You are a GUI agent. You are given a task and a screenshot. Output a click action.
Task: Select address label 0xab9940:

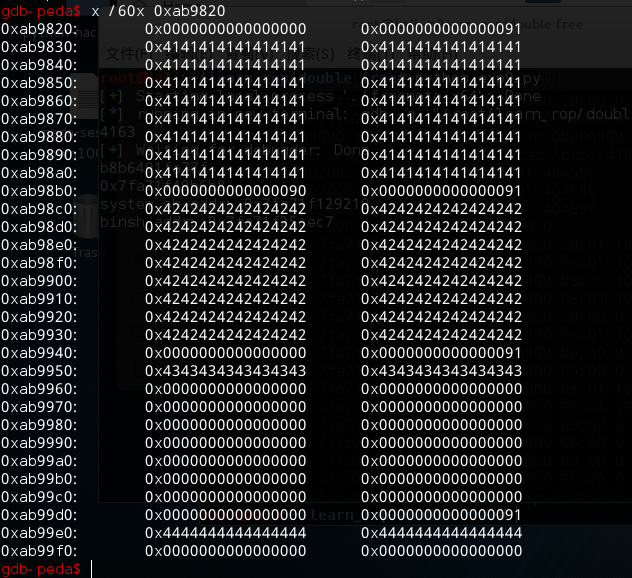coord(39,353)
